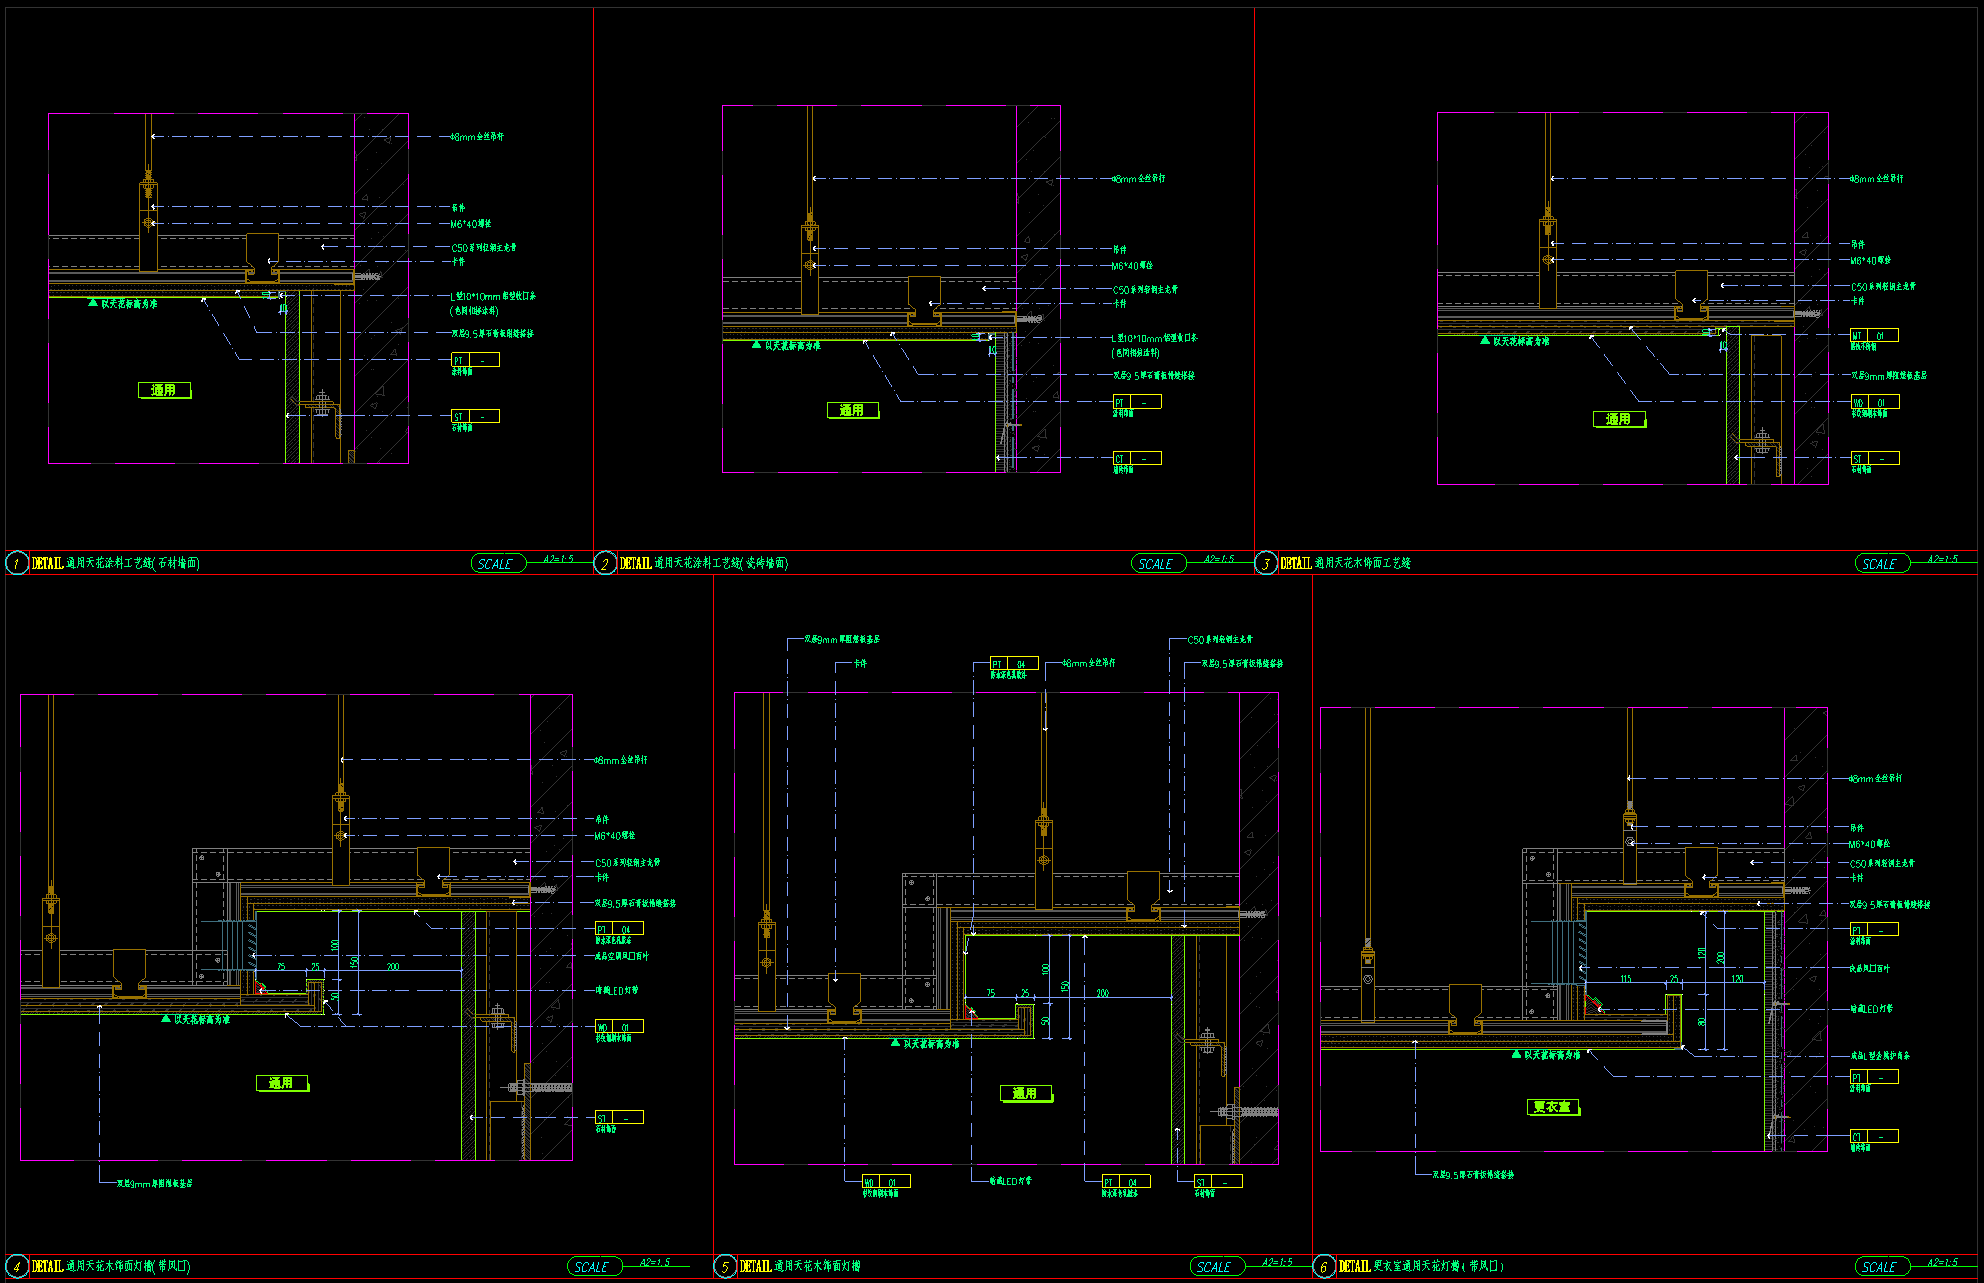This screenshot has width=1984, height=1283.
Task: Select the SCALE oval tag of detail 5
Action: (x=1216, y=1267)
